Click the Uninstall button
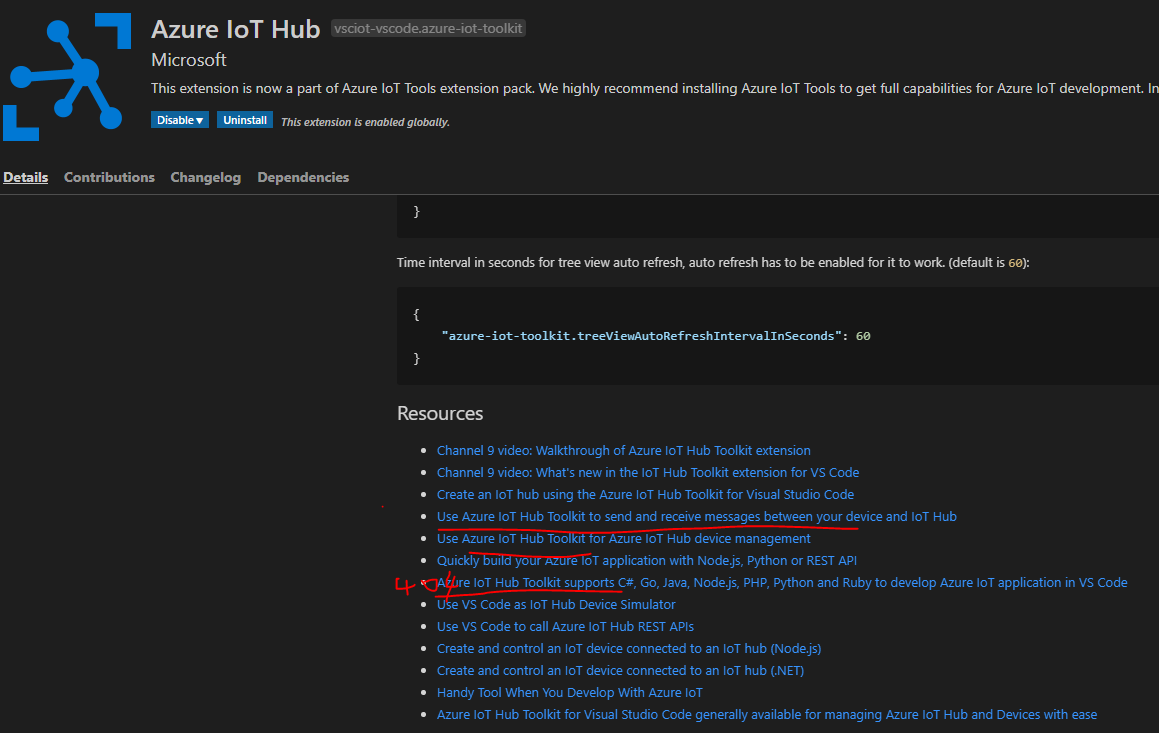 245,119
